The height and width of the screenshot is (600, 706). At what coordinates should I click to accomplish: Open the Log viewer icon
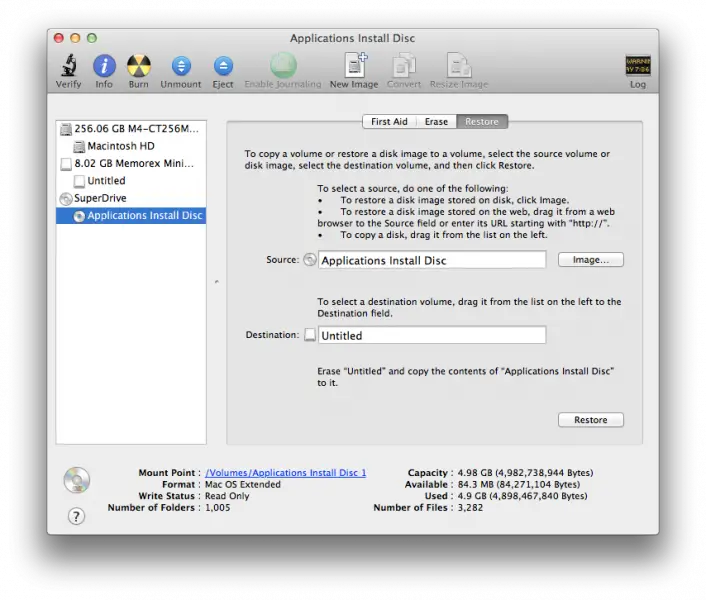(638, 66)
